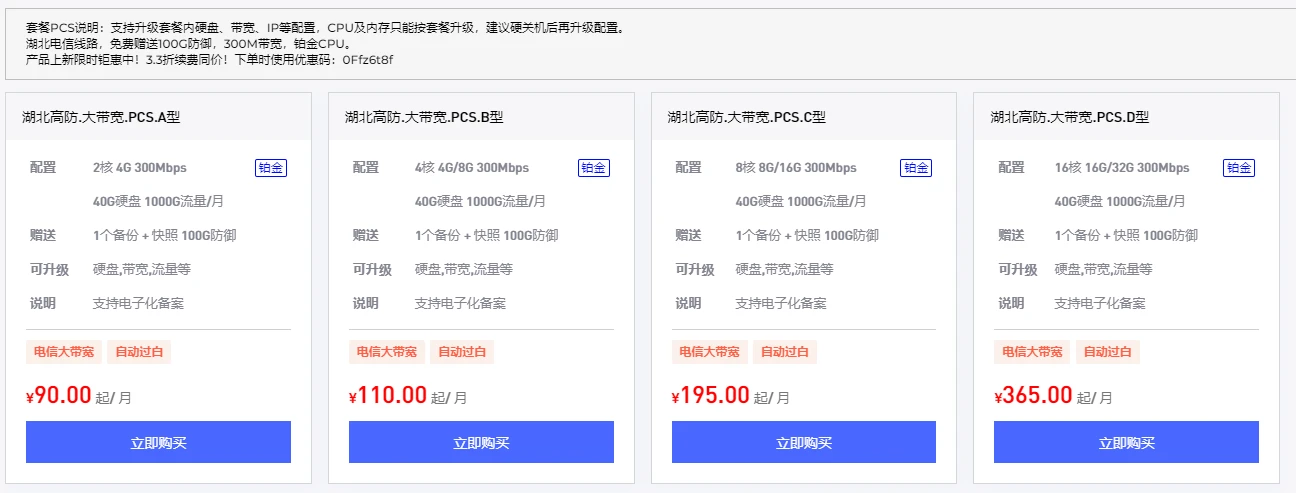Screen dimensions: 1296x493
Task: Open the 湖北高防.大带宽.PCS.D型 title
Action: pyautogui.click(x=1070, y=117)
